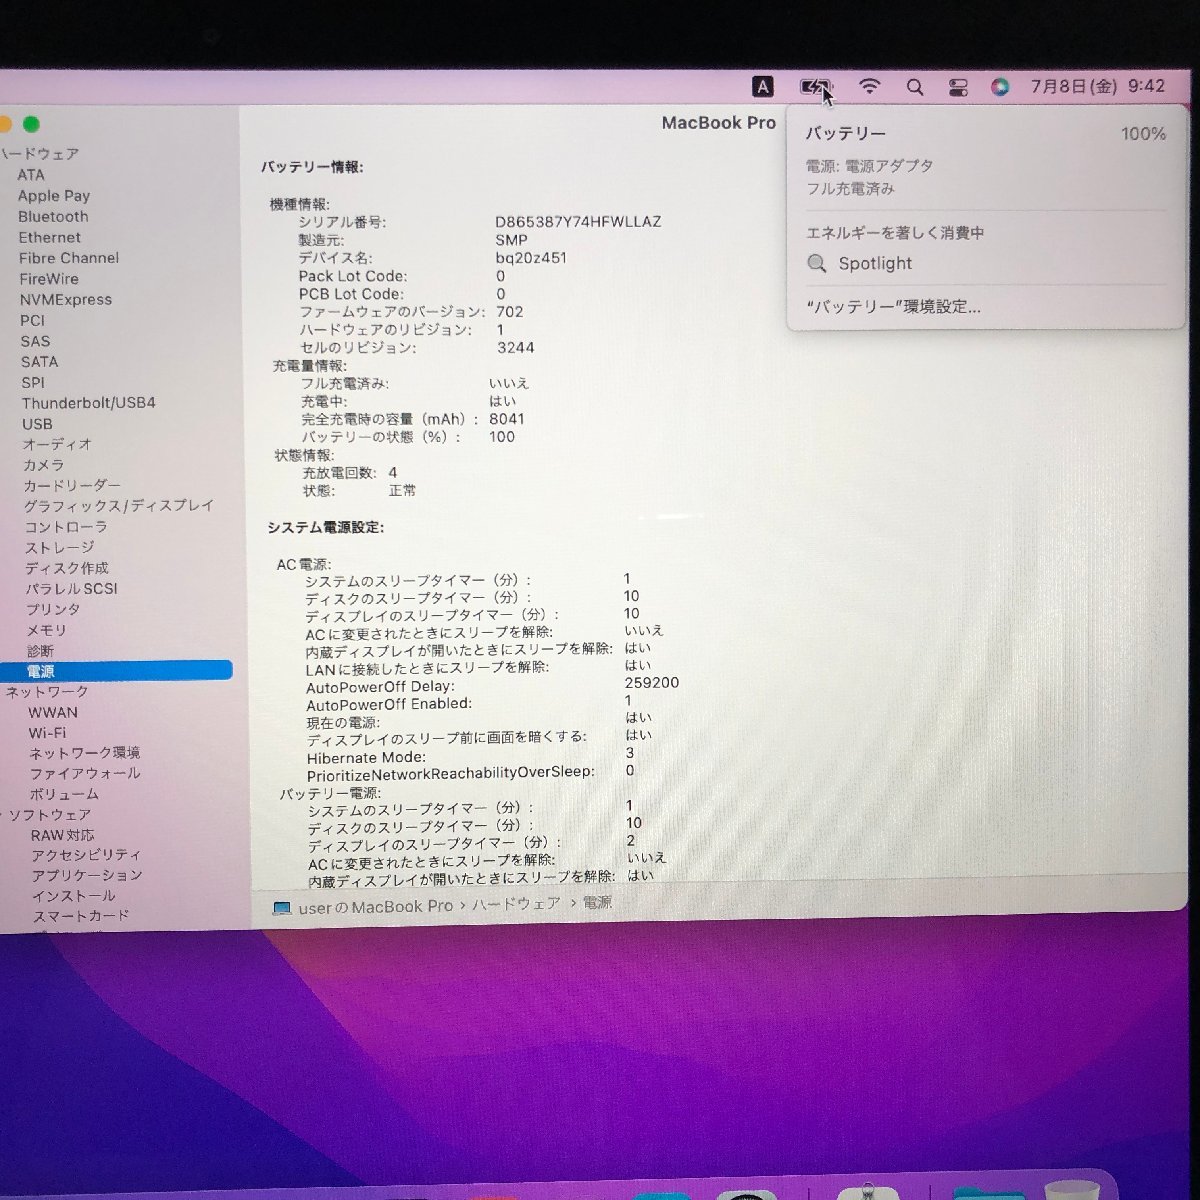Collapse the ソフトウェア section header
Image resolution: width=1200 pixels, height=1200 pixels.
click(x=49, y=814)
